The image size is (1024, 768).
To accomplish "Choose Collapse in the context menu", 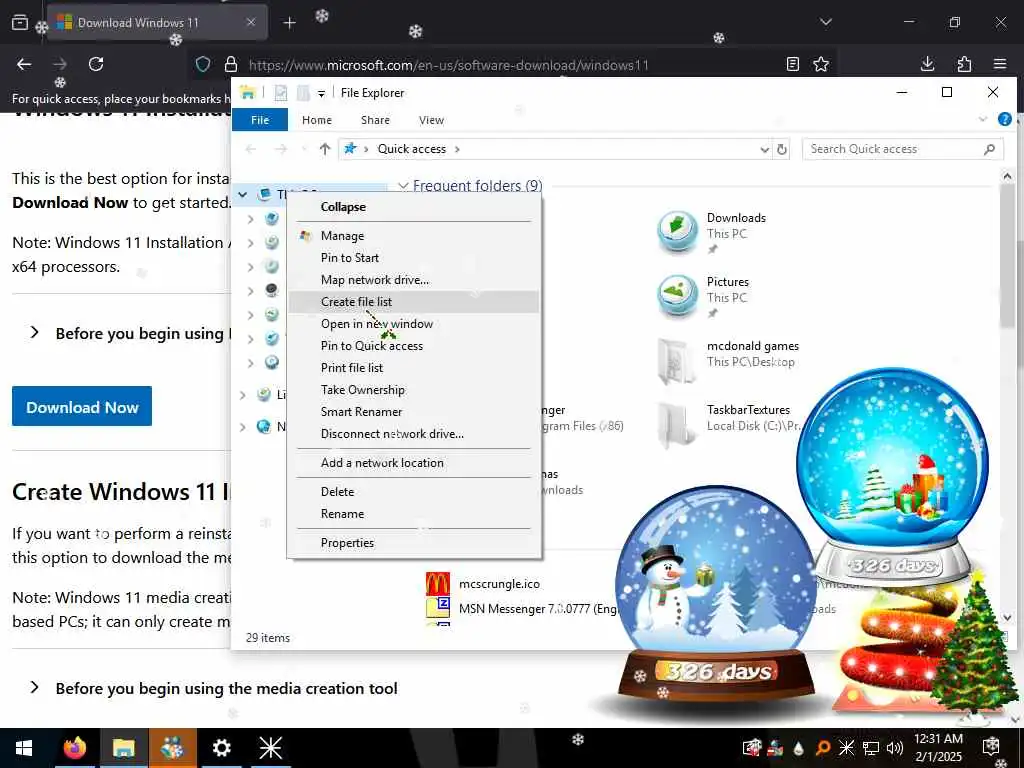I will click(414, 206).
